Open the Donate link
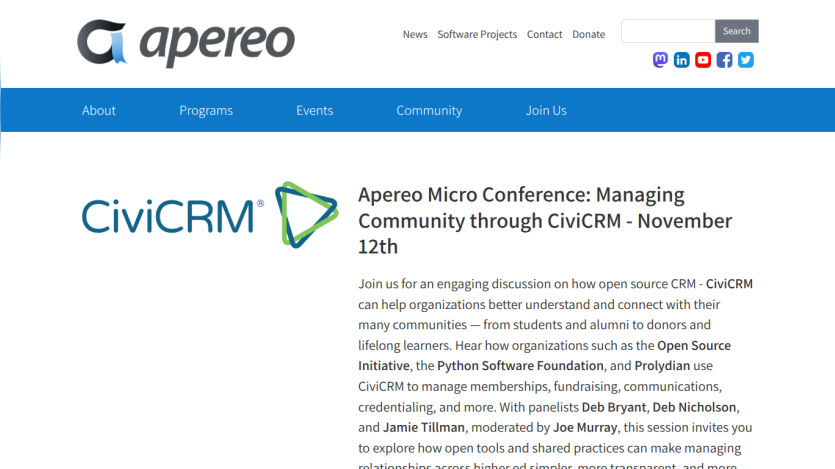Viewport: 835px width, 469px height. click(x=588, y=34)
